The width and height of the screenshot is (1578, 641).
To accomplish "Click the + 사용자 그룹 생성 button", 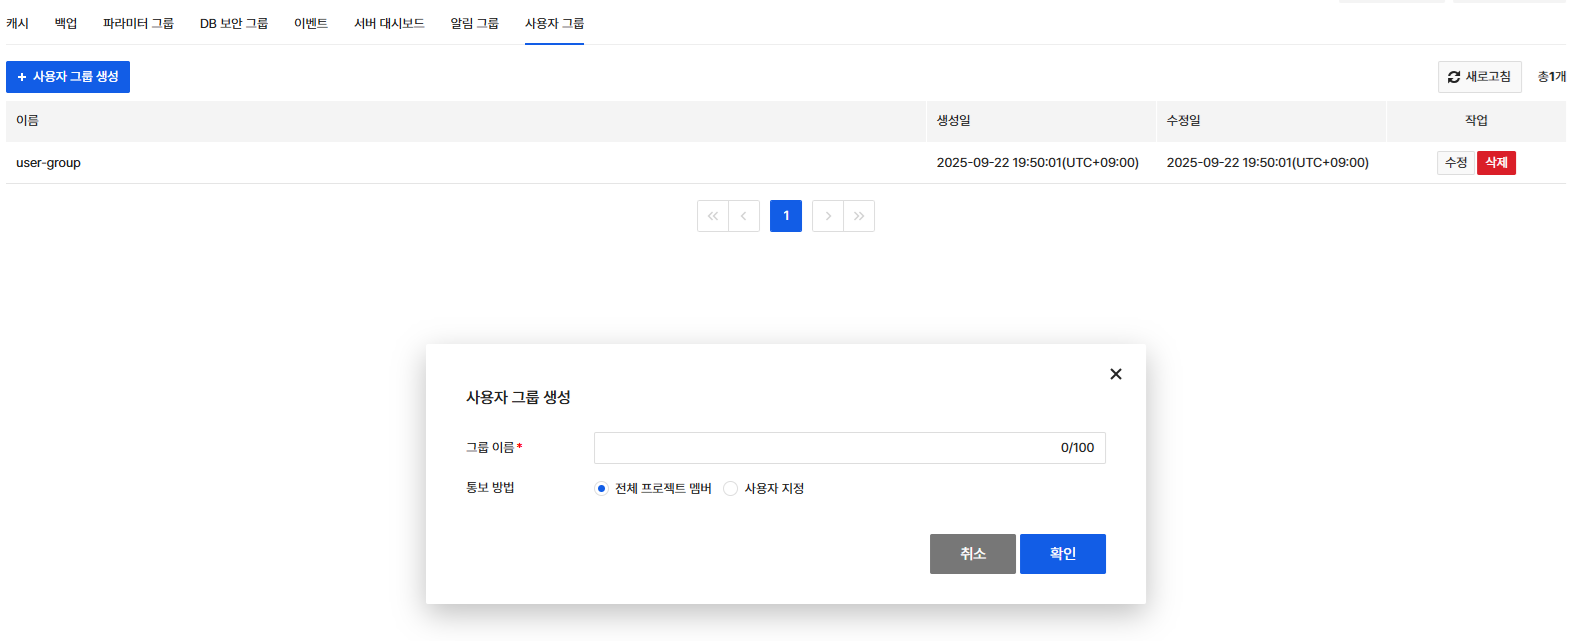I will 68,77.
